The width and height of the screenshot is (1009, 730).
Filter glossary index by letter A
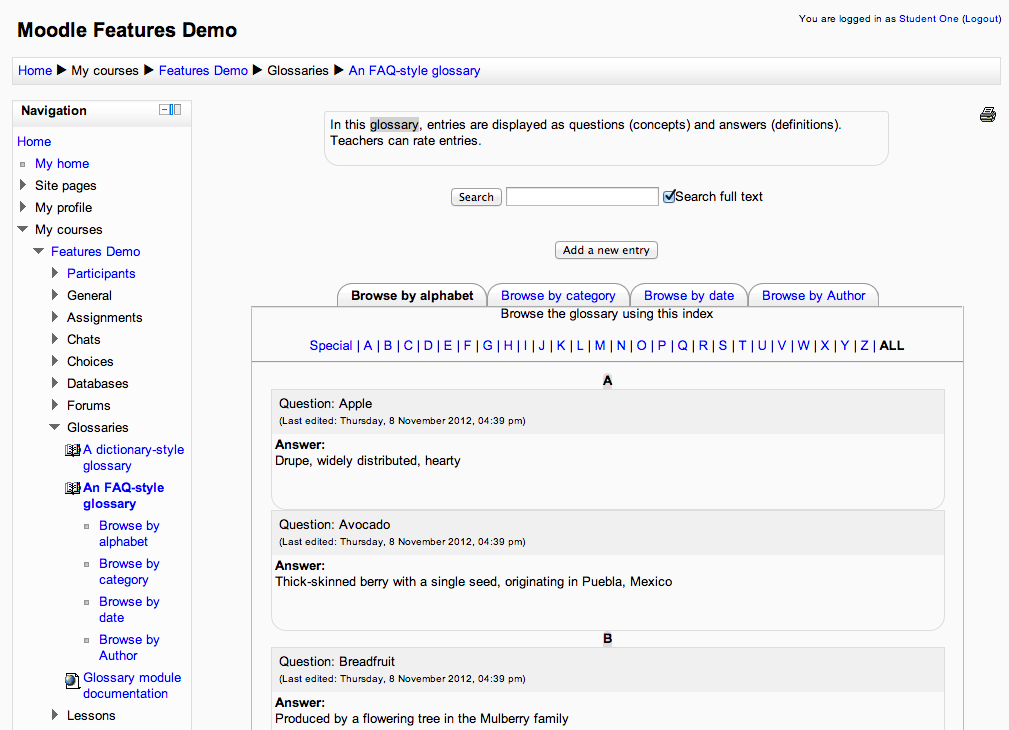368,346
